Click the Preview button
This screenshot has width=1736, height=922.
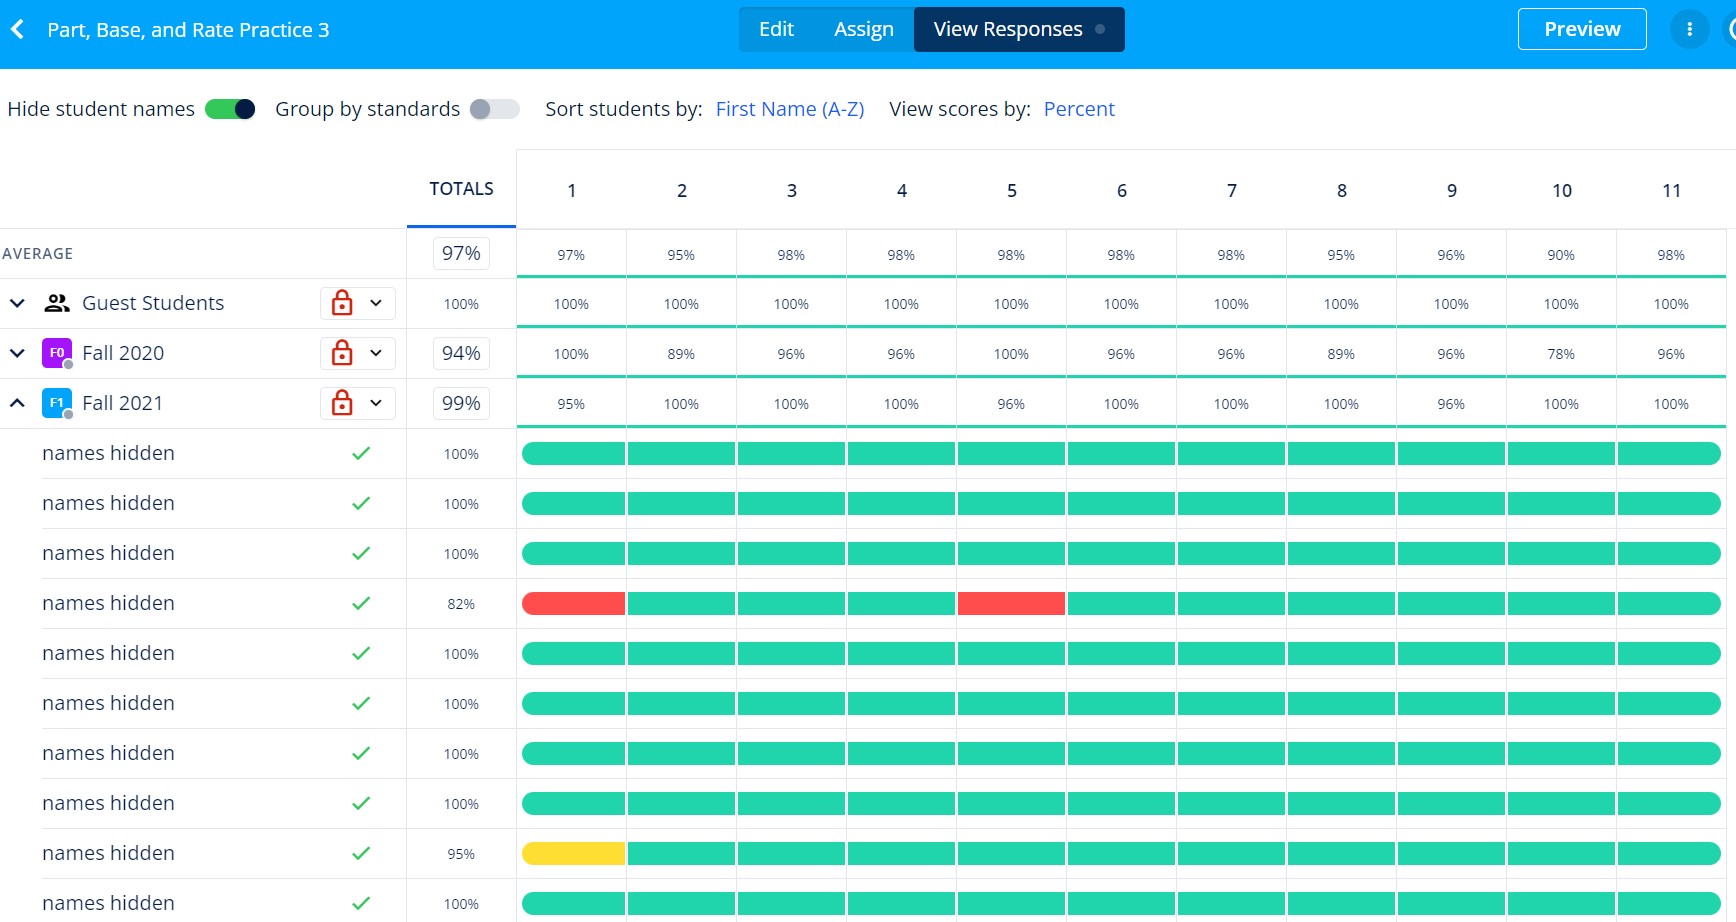point(1581,30)
